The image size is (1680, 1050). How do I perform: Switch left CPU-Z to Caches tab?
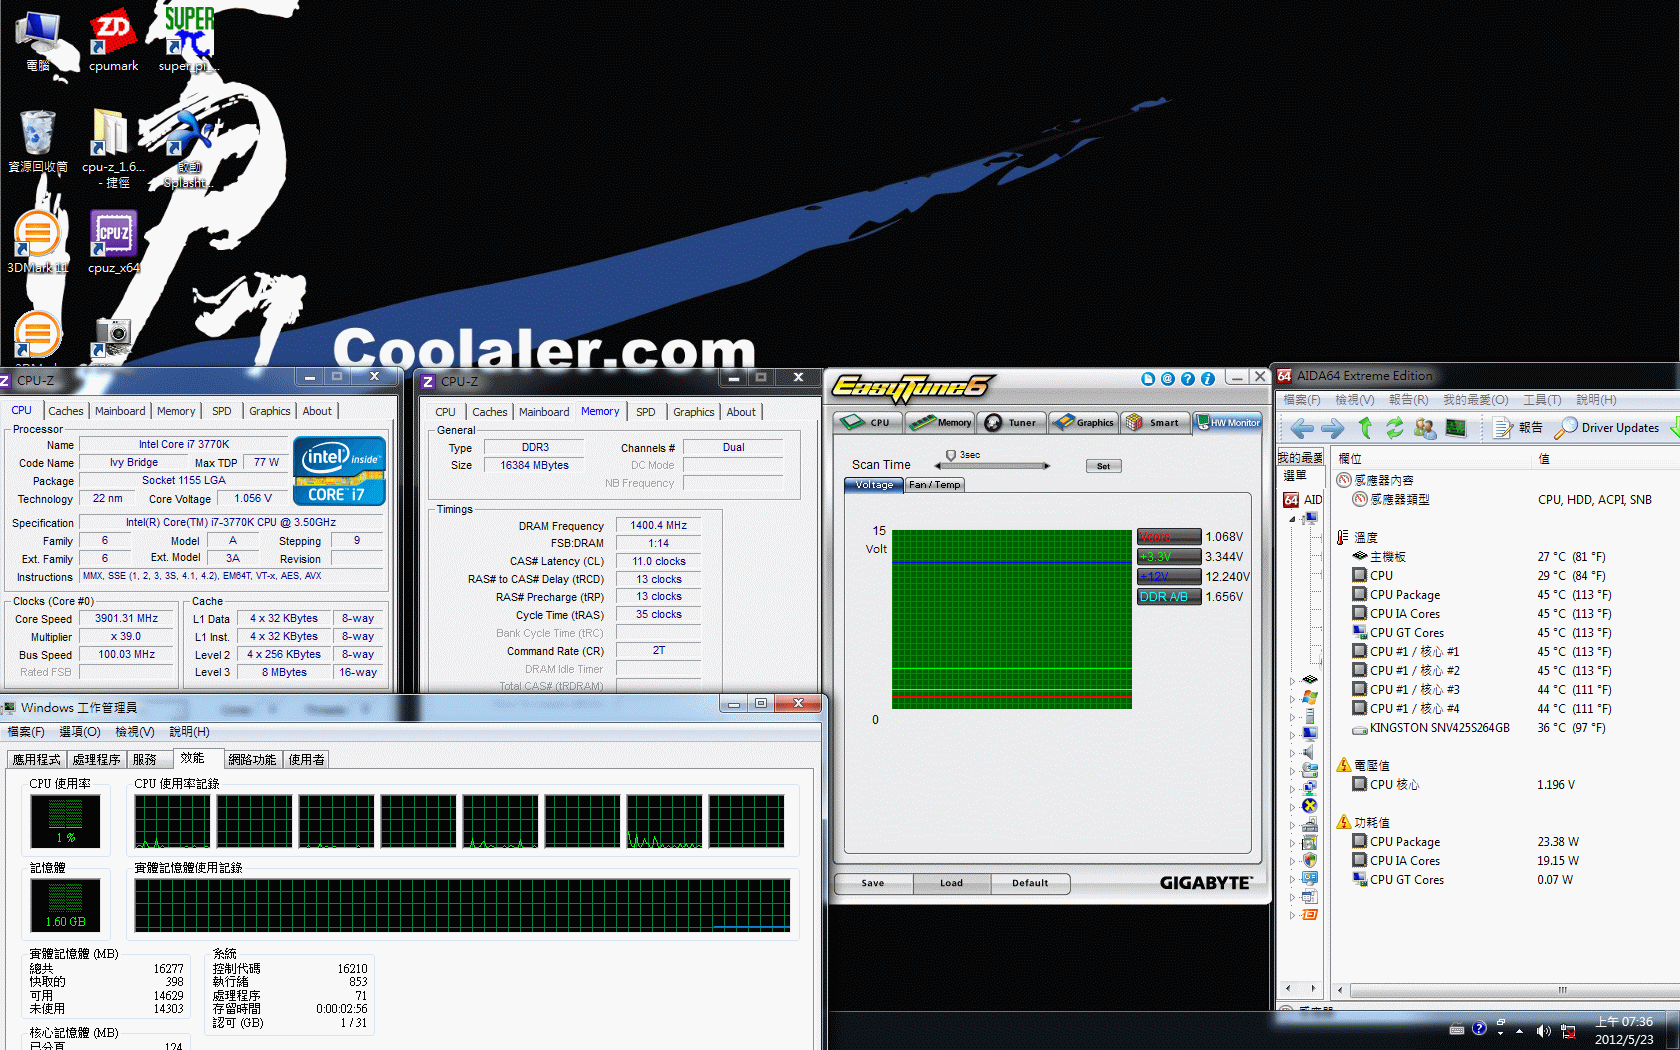click(x=66, y=411)
